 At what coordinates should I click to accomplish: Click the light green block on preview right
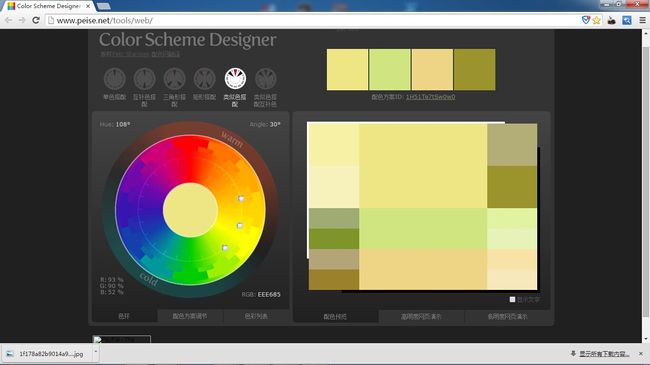click(512, 218)
